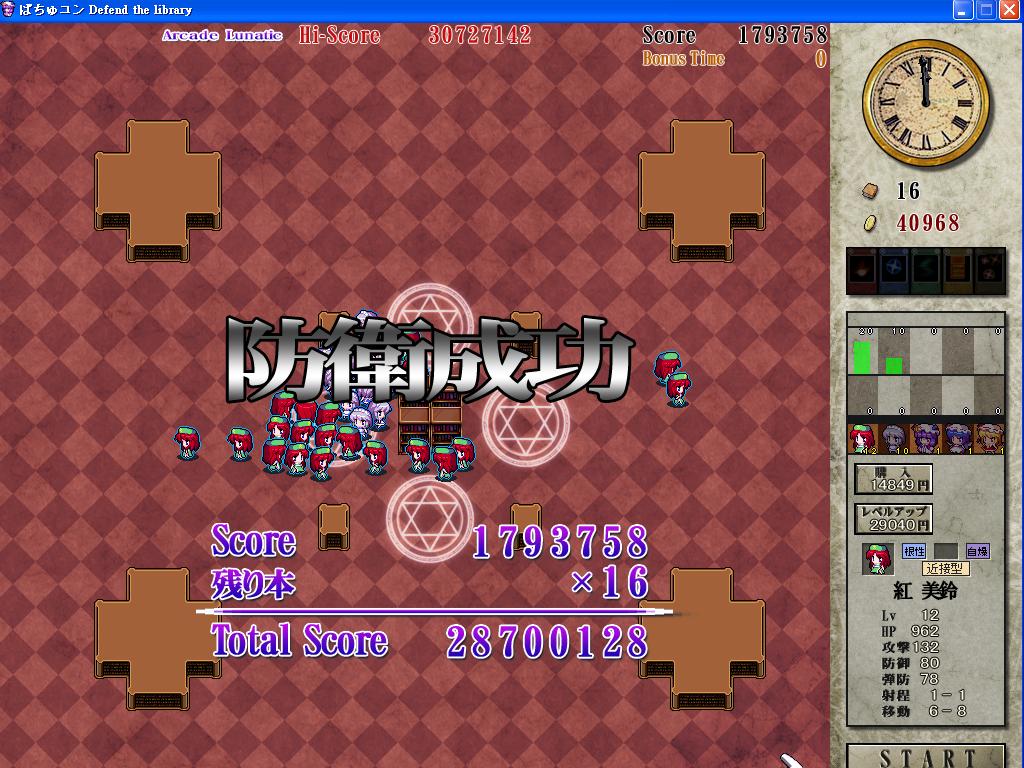
Task: Click the gold coin money icon
Action: [x=870, y=223]
